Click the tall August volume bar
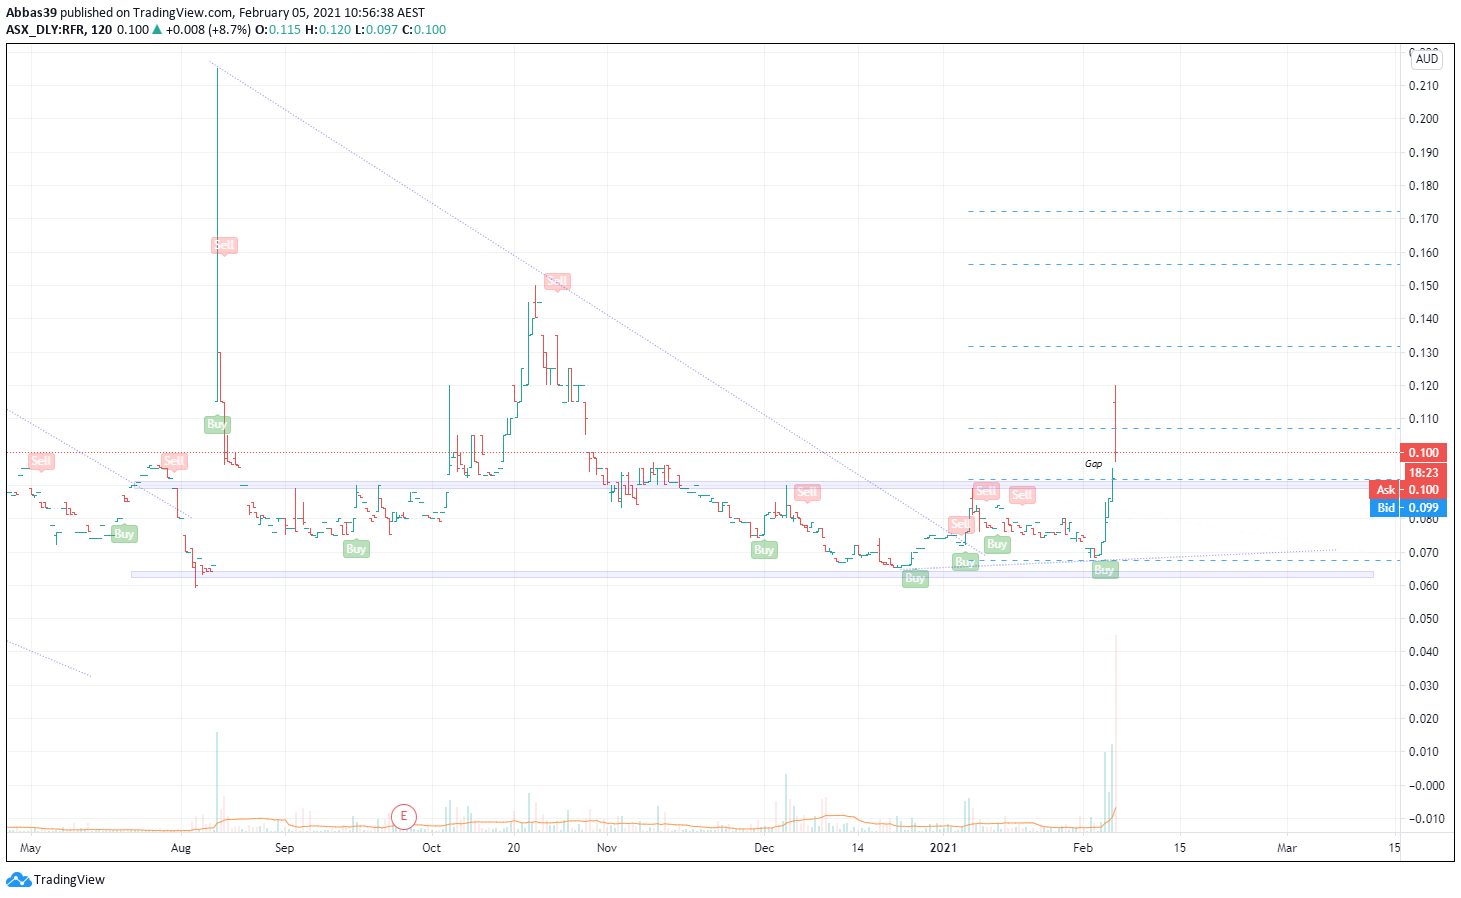This screenshot has height=898, width=1461. [x=217, y=782]
